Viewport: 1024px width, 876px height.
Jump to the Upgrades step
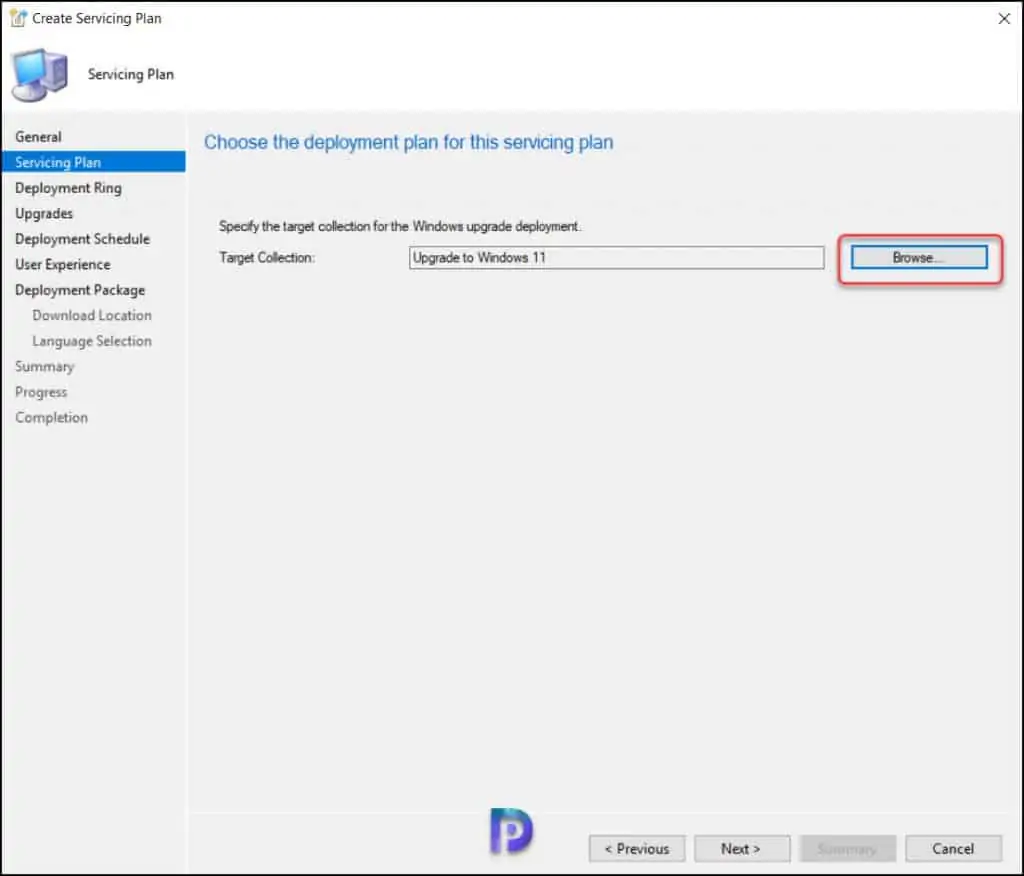point(44,214)
